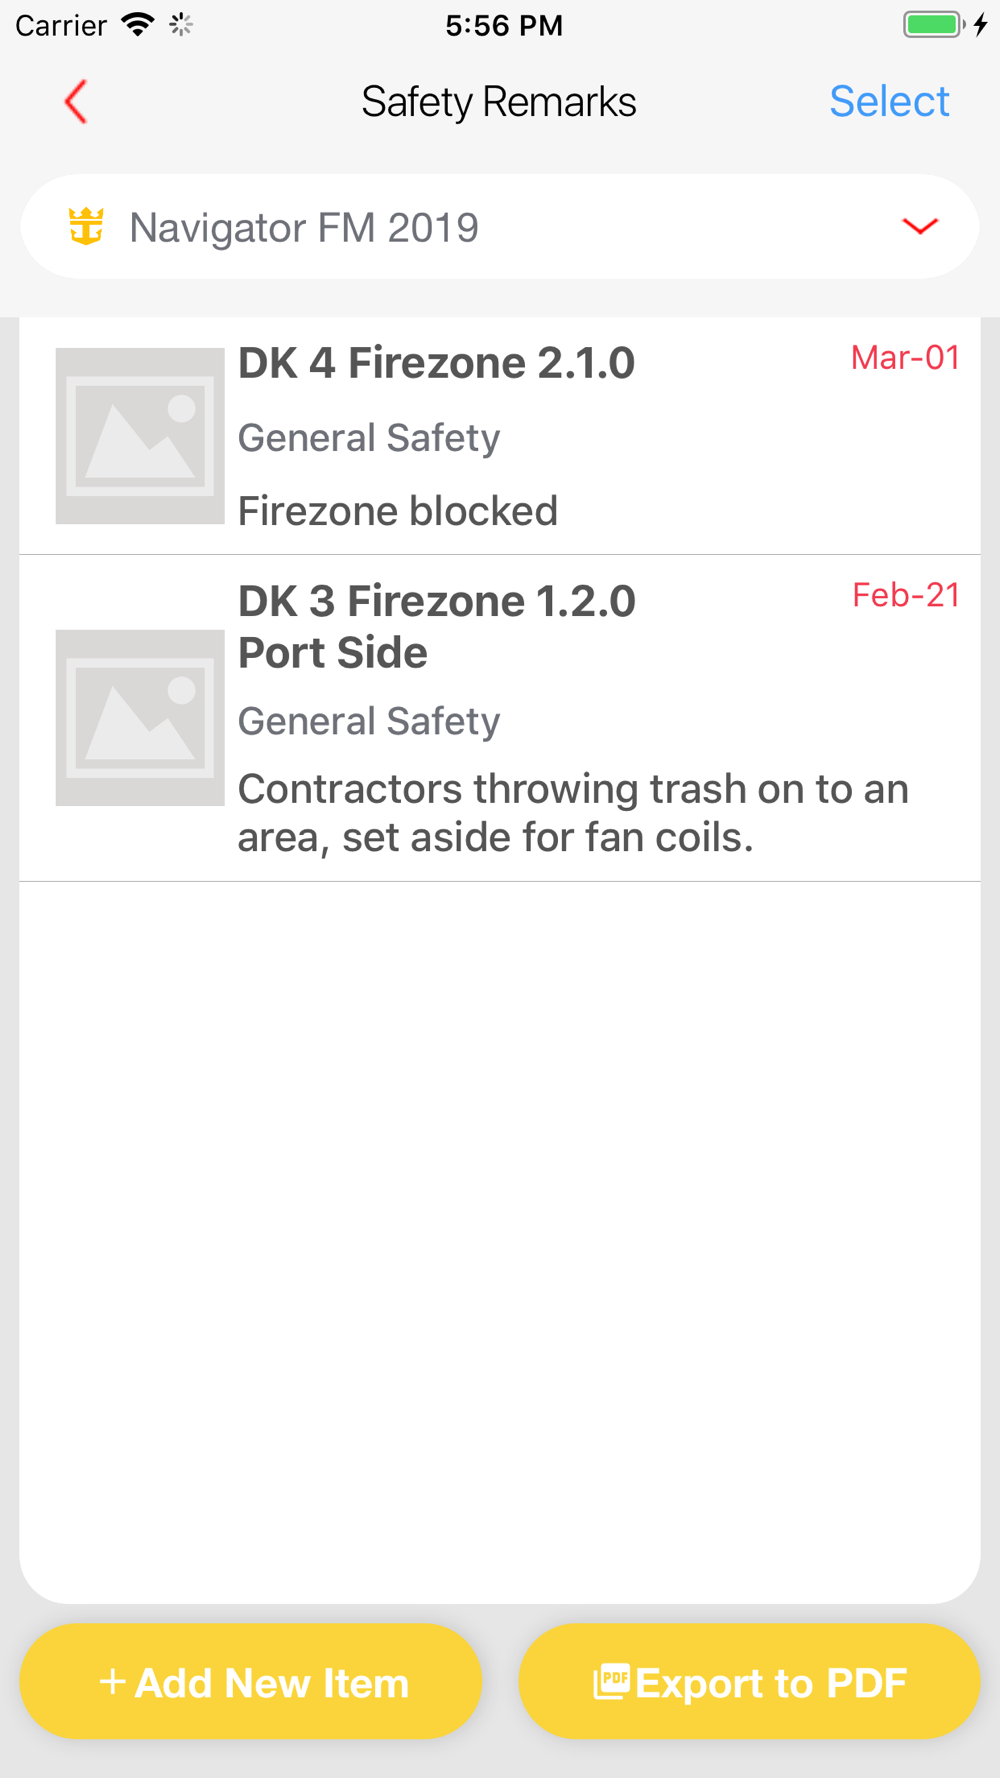Click the yellow crown ship icon
This screenshot has height=1778, width=1000.
[86, 226]
